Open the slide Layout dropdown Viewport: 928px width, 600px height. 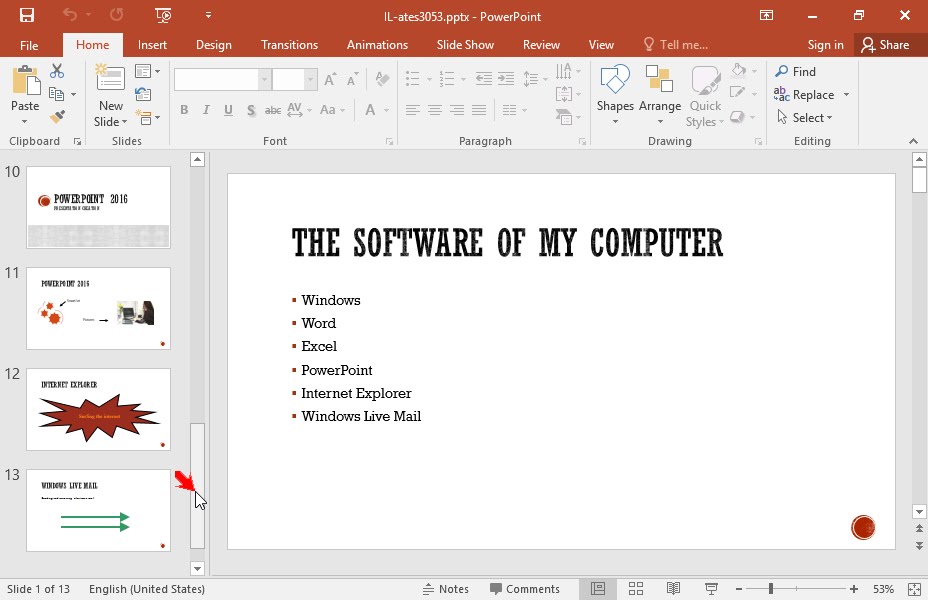coord(147,72)
